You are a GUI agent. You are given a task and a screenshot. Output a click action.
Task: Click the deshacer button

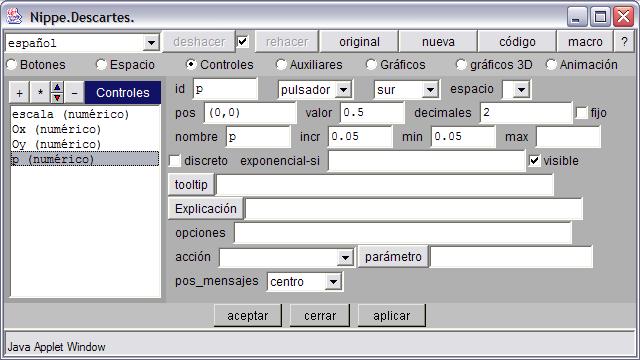[199, 42]
